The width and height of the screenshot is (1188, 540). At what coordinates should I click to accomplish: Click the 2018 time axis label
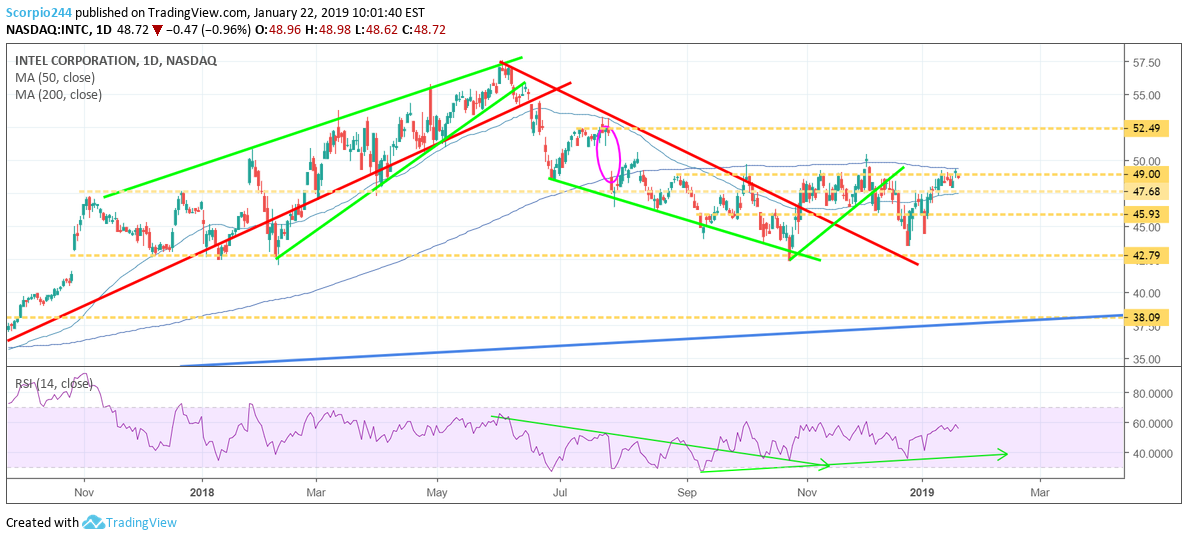202,492
